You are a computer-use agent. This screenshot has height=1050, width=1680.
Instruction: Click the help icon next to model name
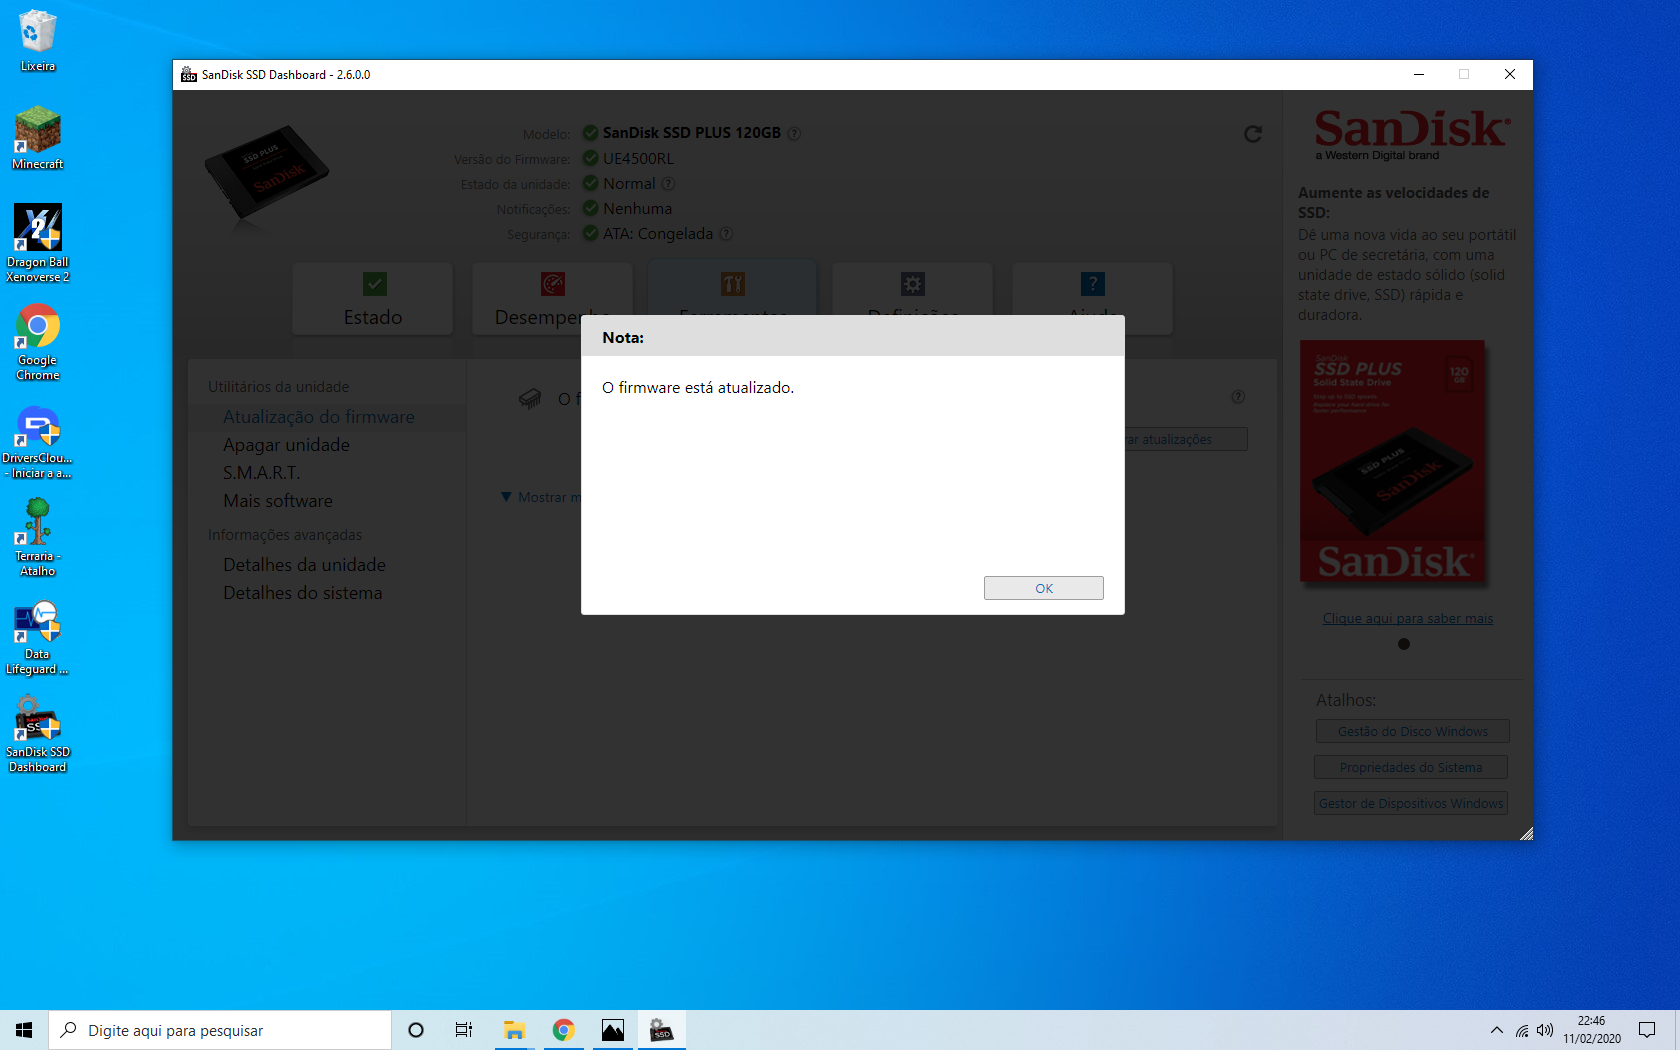[794, 133]
